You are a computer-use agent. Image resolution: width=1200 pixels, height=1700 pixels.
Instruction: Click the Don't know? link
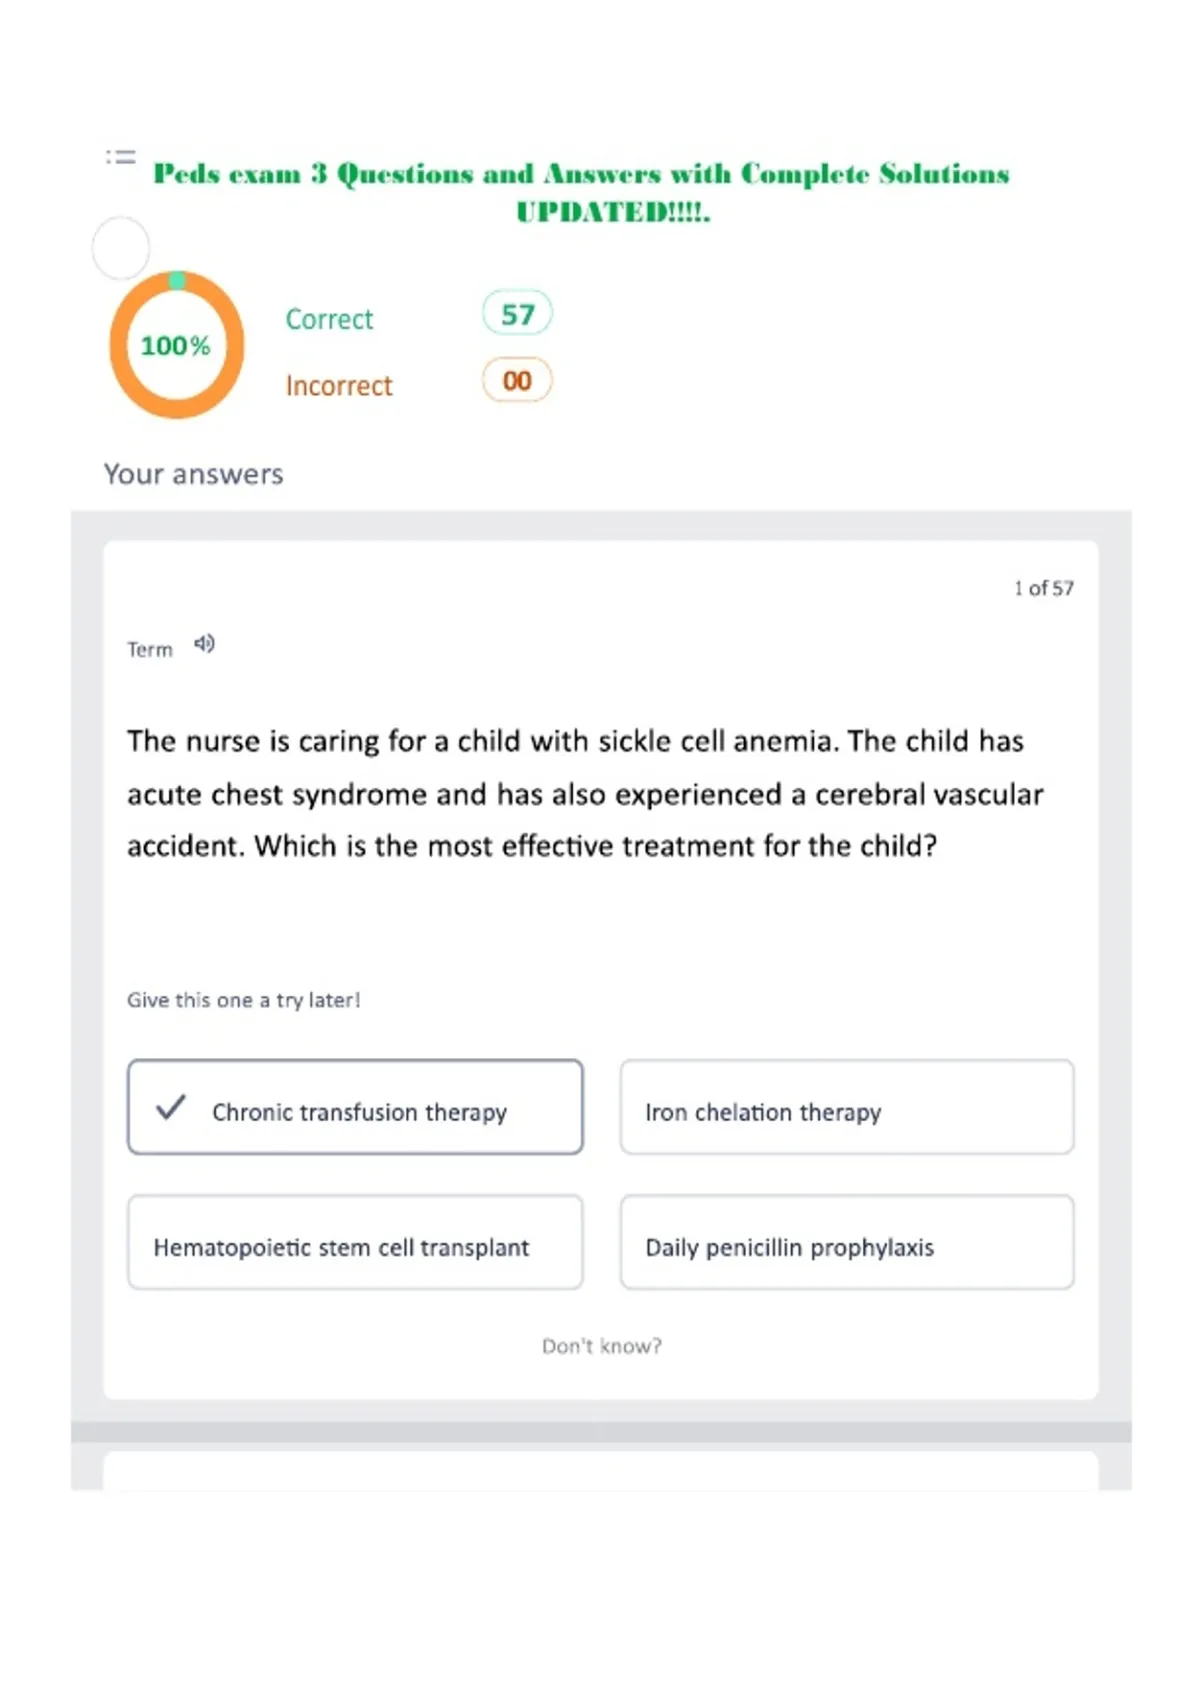coord(602,1346)
